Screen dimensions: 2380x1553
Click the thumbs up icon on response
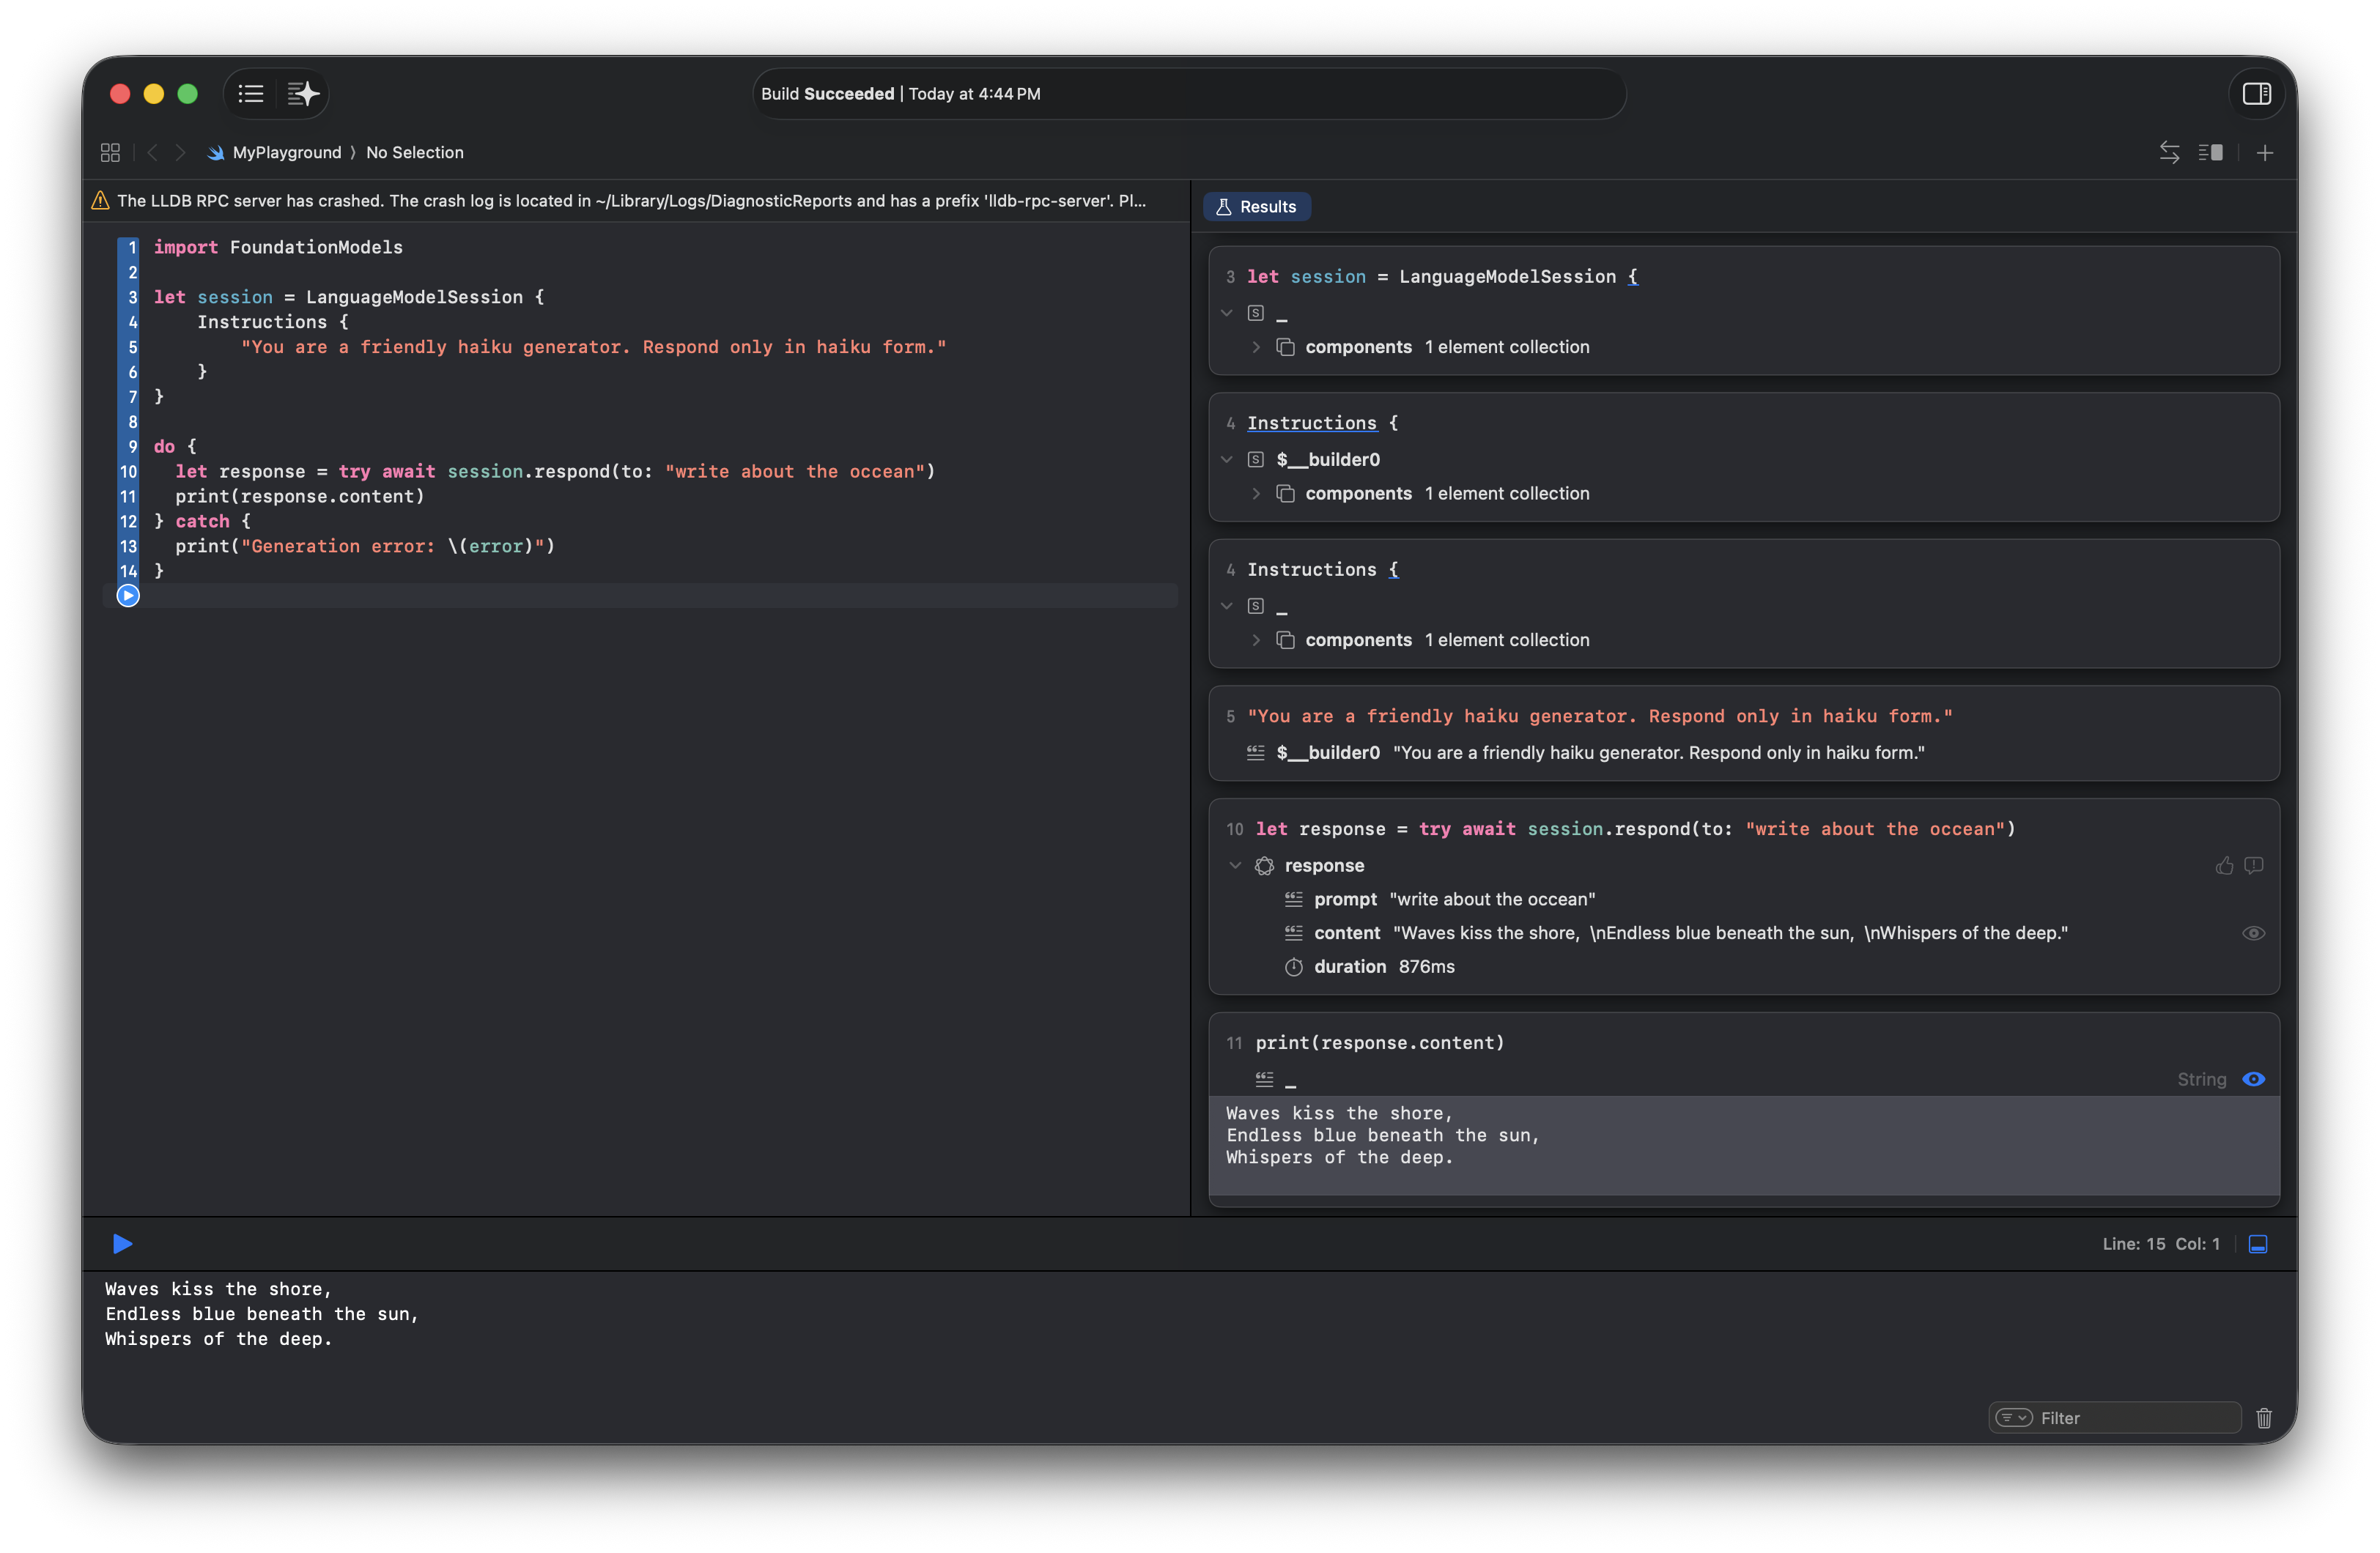pyautogui.click(x=2224, y=866)
